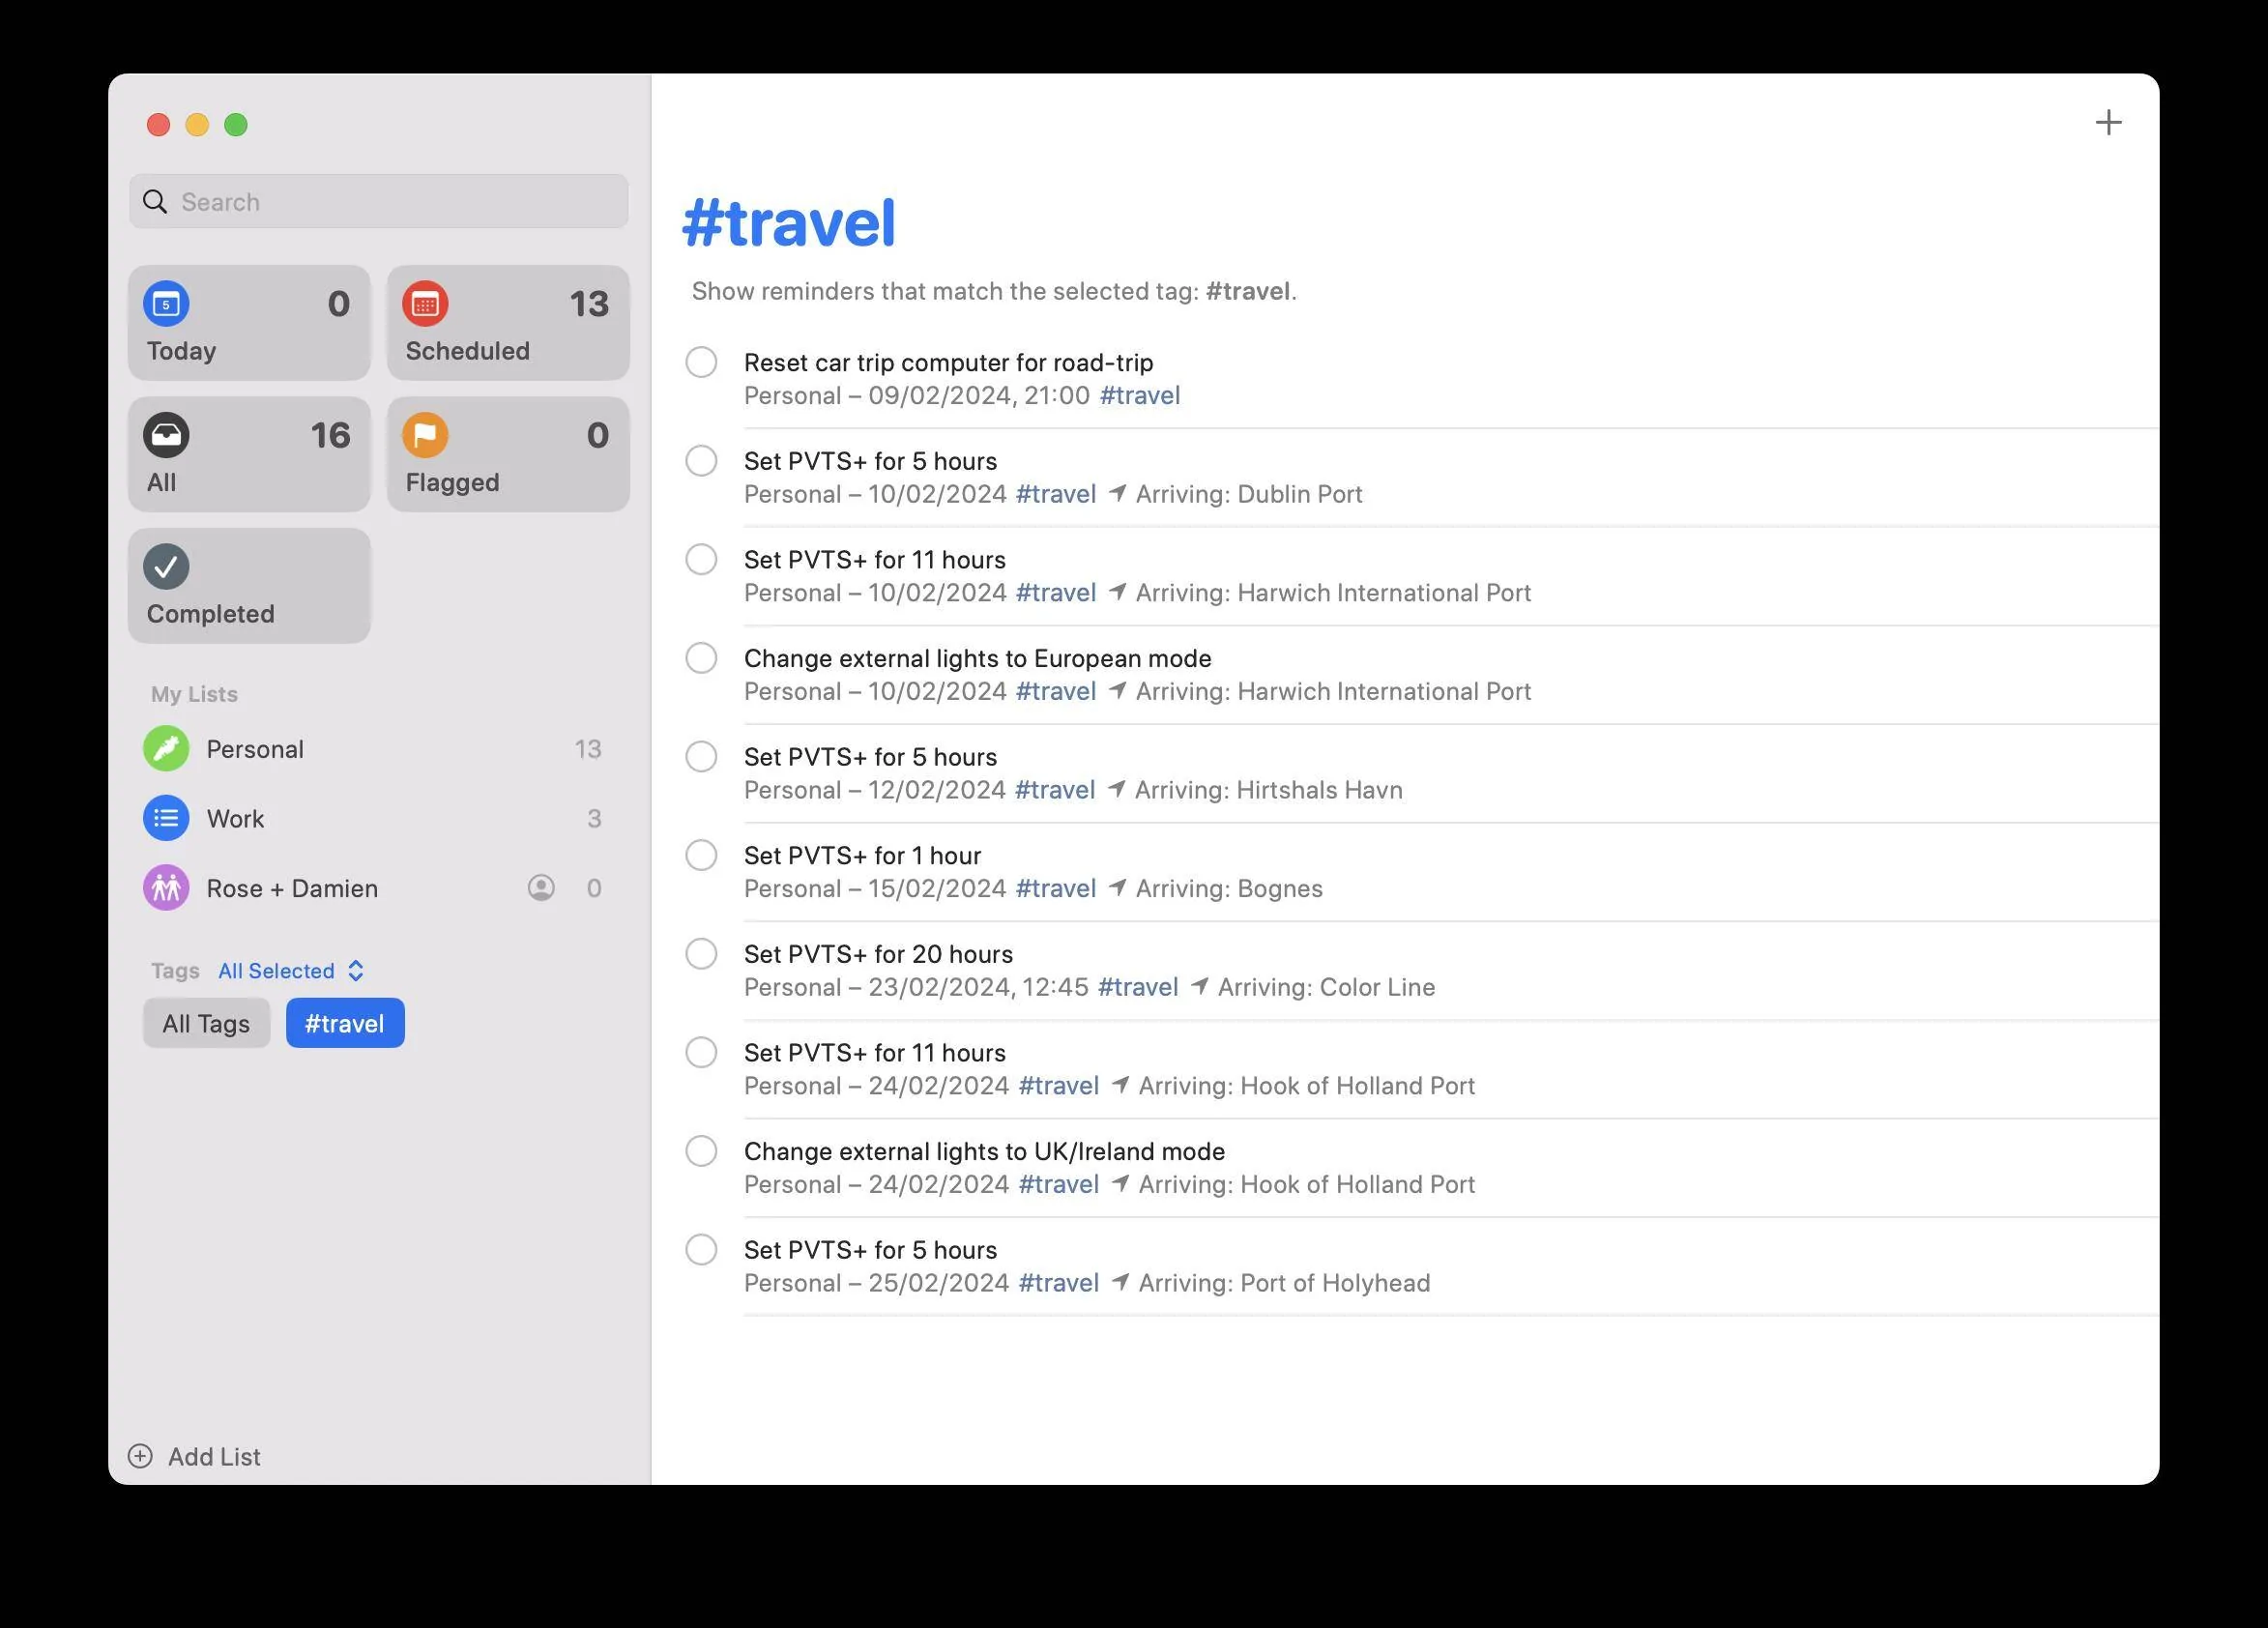Click the Add List plus circle icon
This screenshot has height=1628, width=2268.
tap(140, 1456)
